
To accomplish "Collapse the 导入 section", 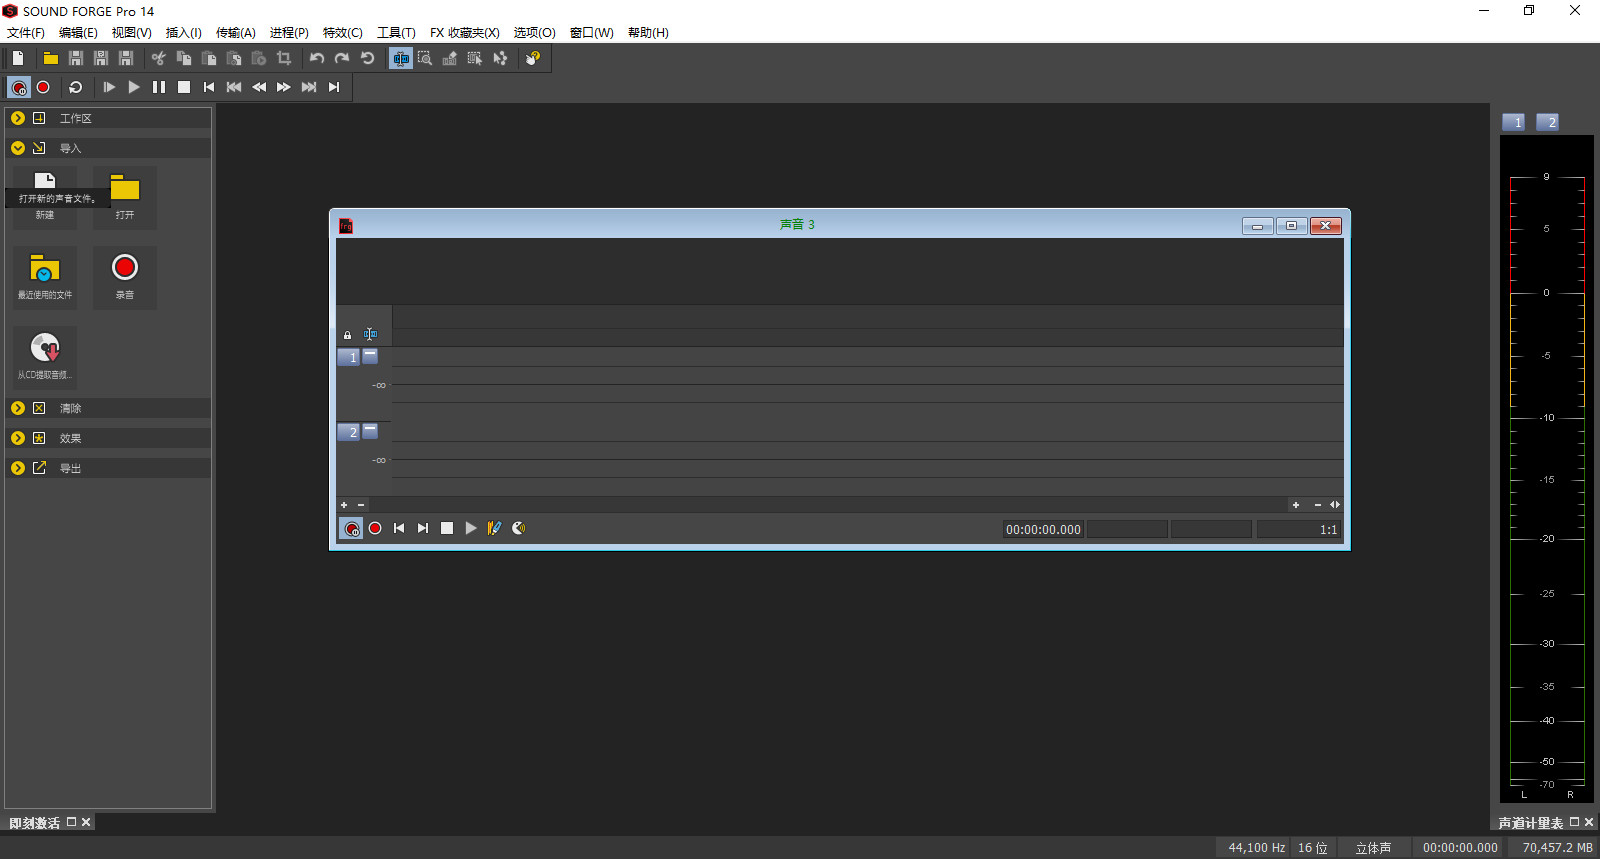I will 18,148.
